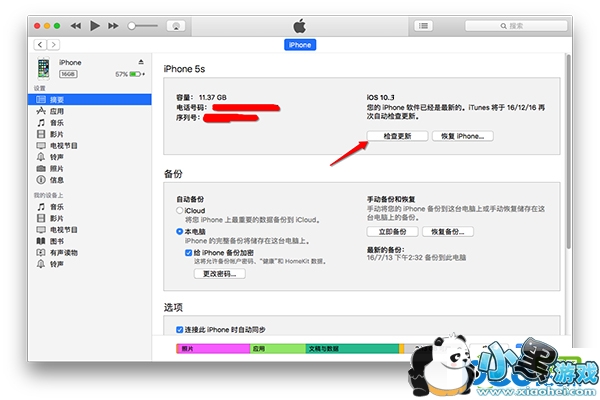Open the AirPlay output button

[x=176, y=26]
